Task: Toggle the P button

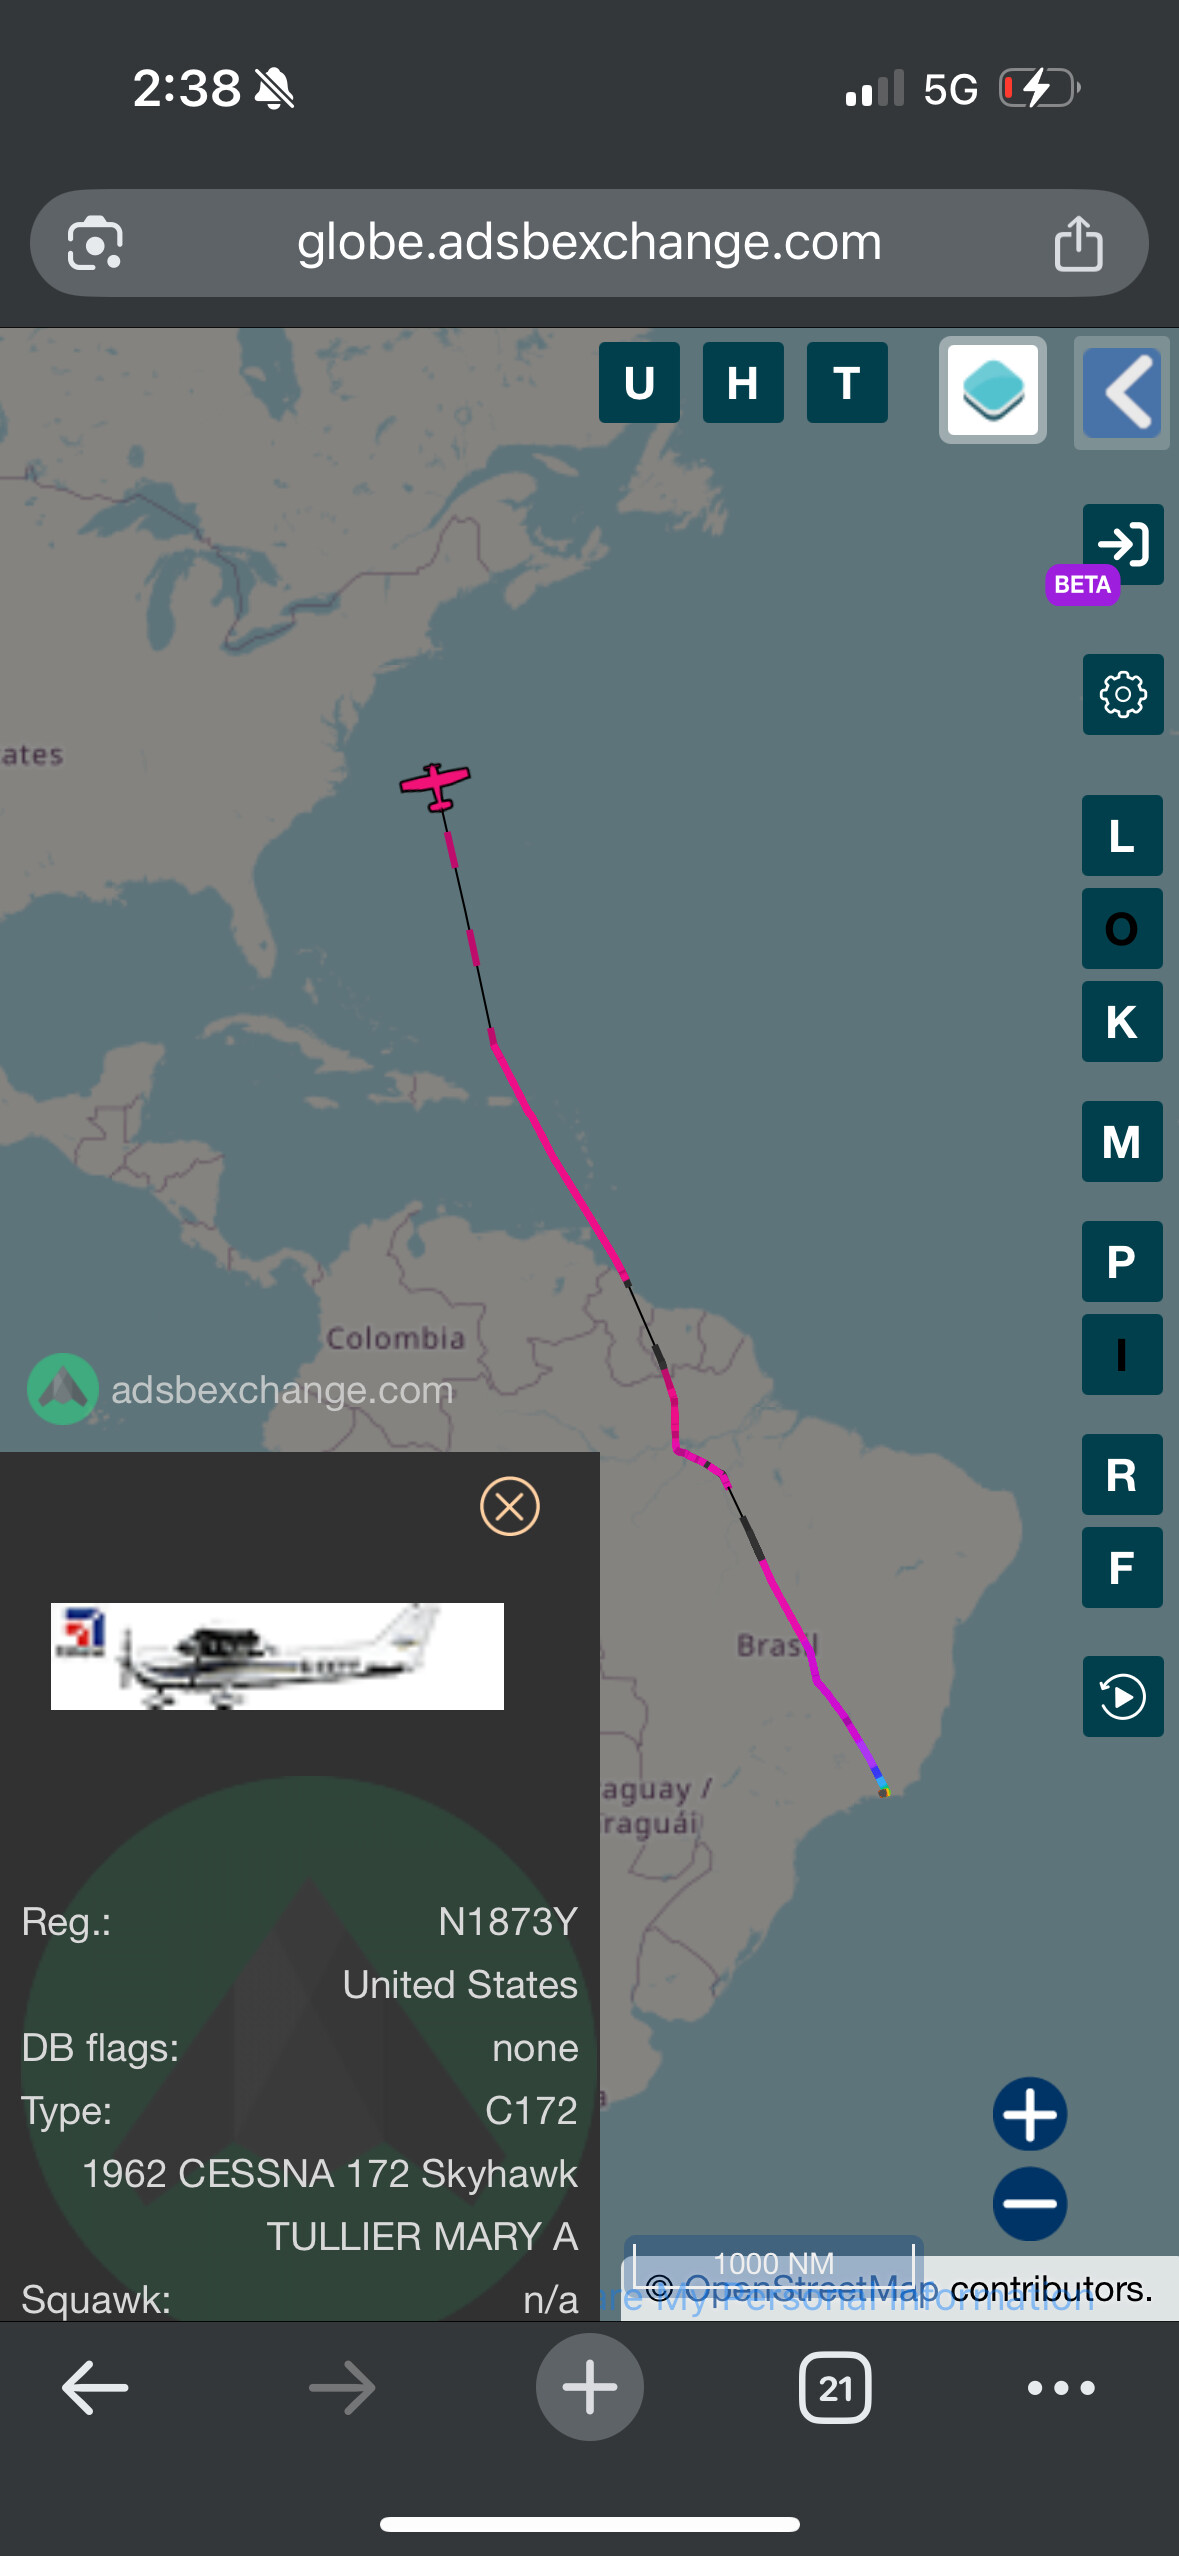Action: tap(1122, 1261)
